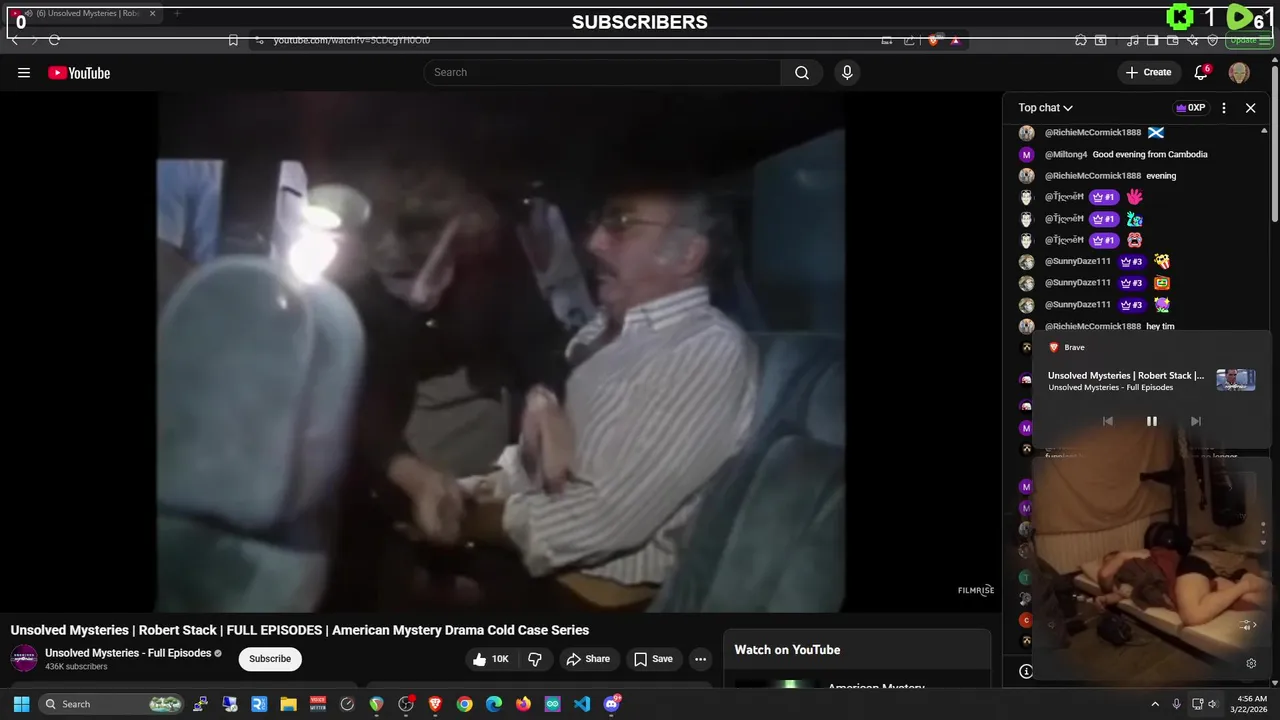
Task: Start voice search with the microphone
Action: pyautogui.click(x=847, y=73)
